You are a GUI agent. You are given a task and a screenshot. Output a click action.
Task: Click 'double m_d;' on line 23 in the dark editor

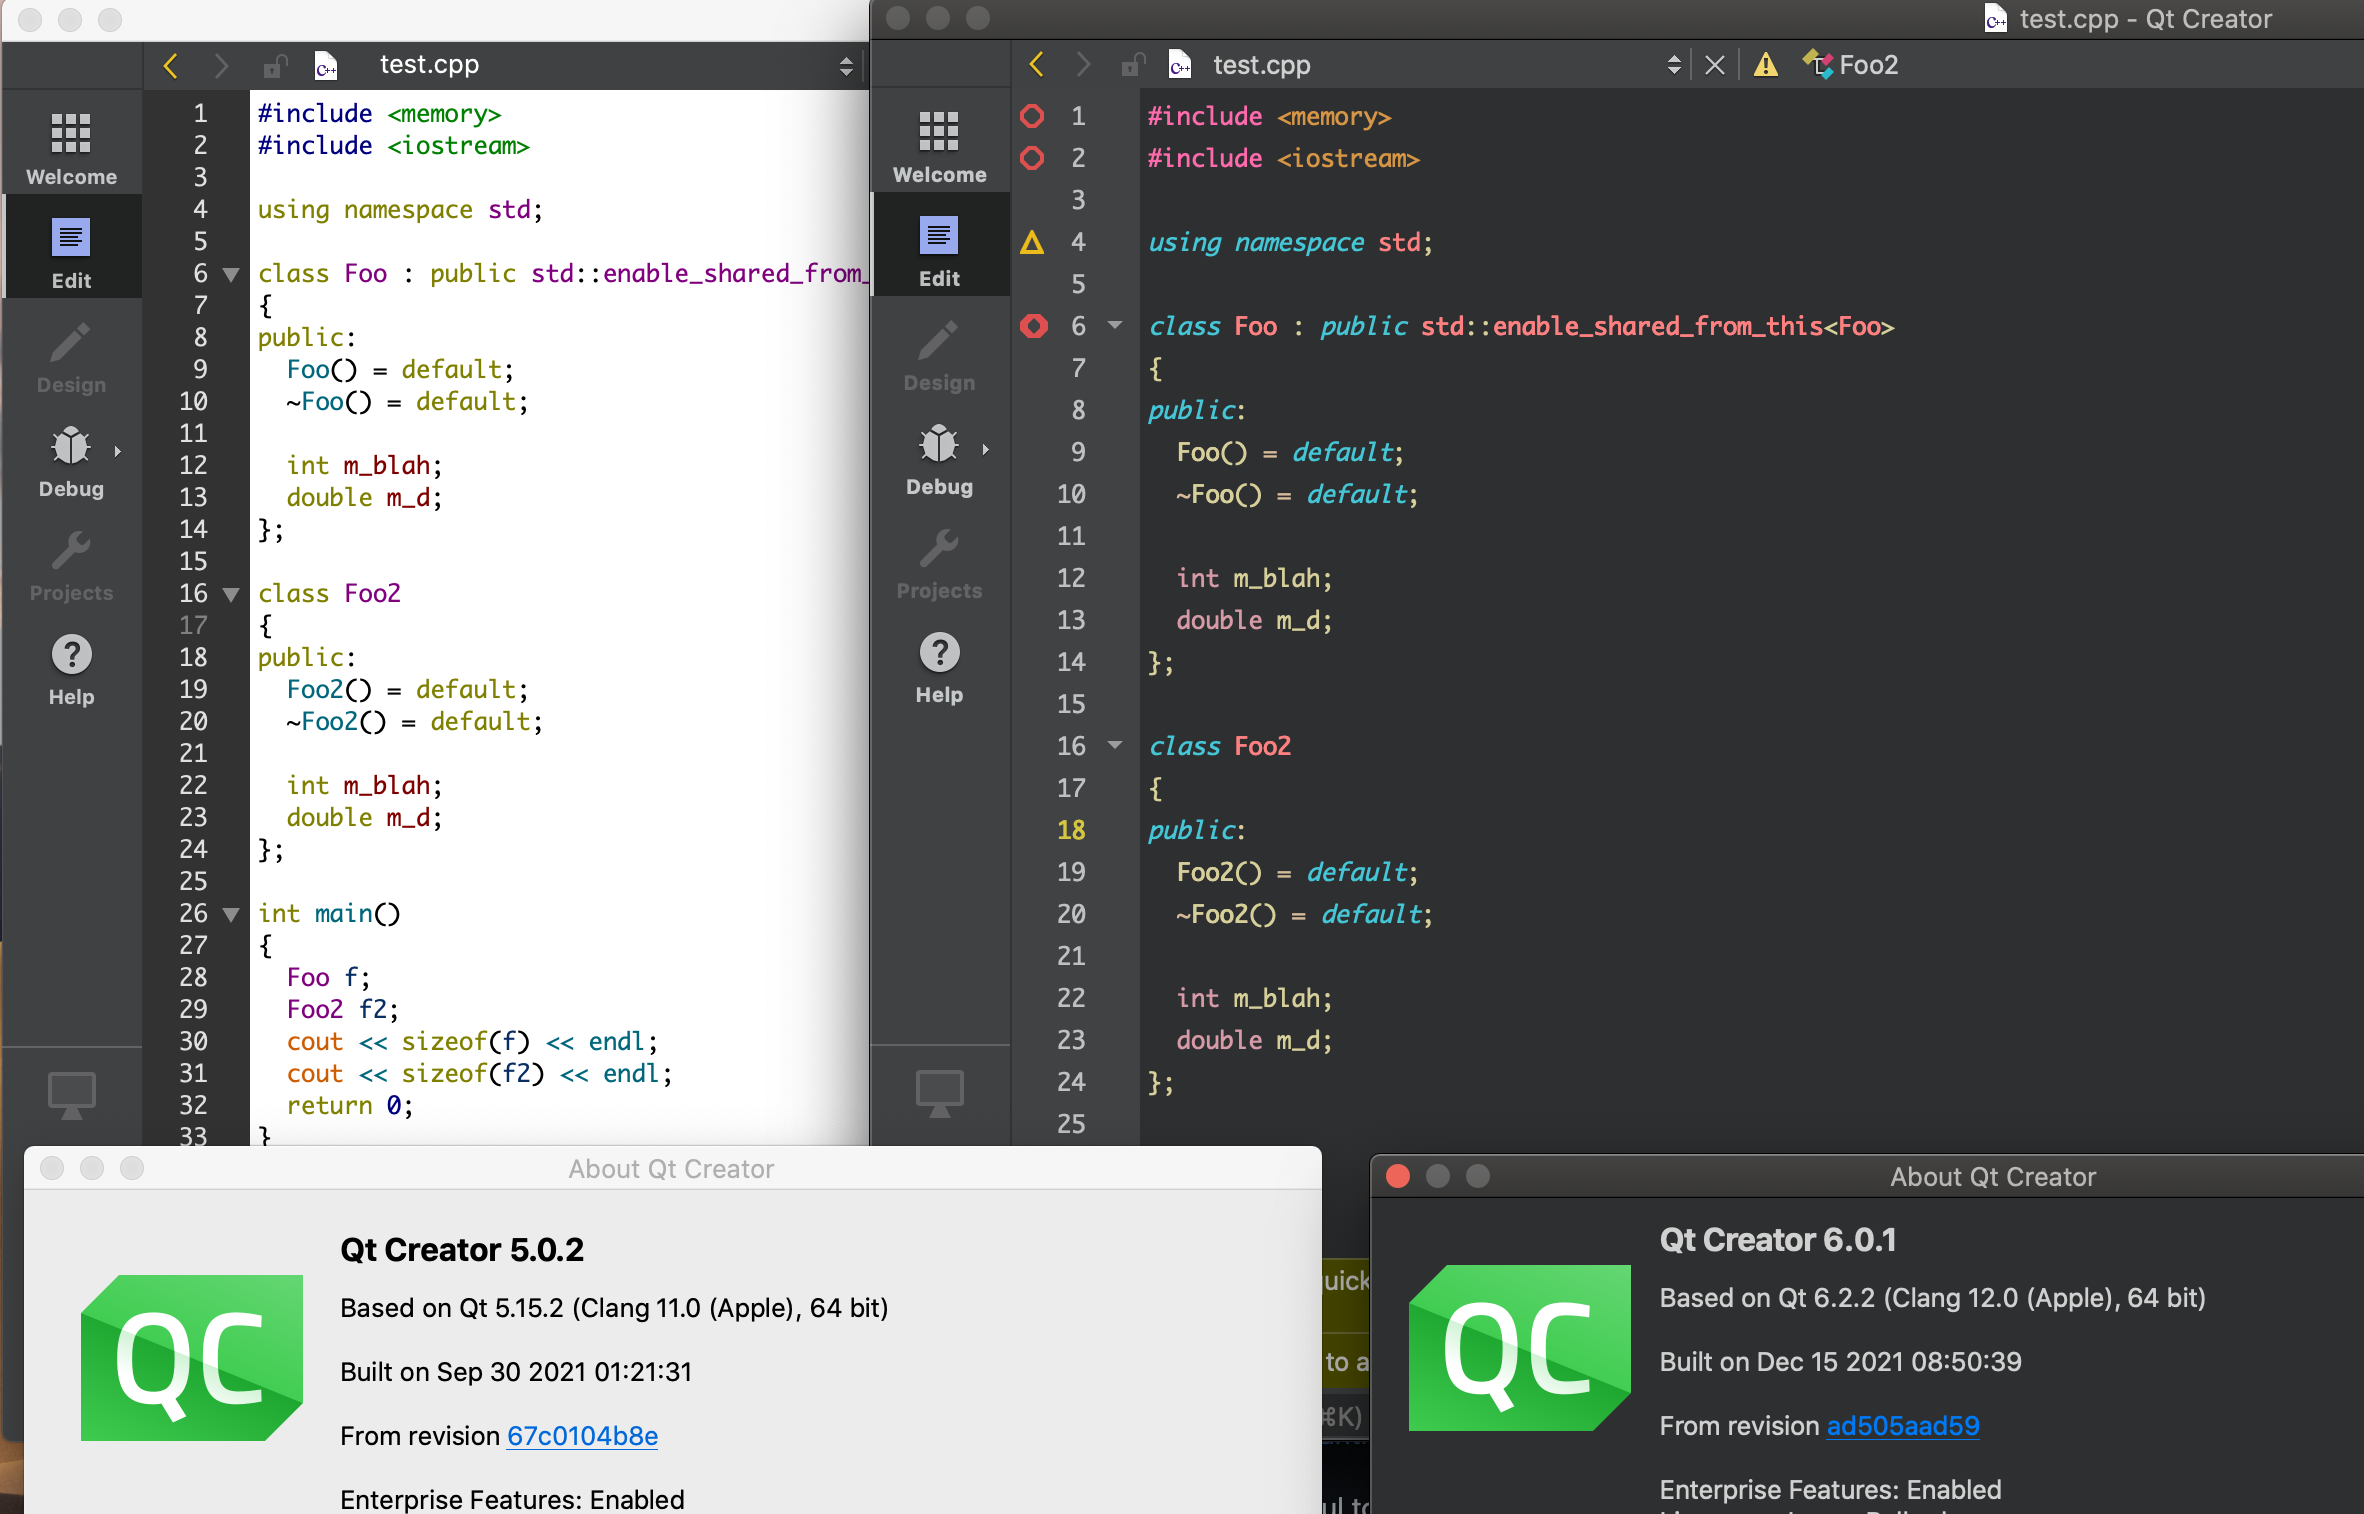pos(1254,1040)
